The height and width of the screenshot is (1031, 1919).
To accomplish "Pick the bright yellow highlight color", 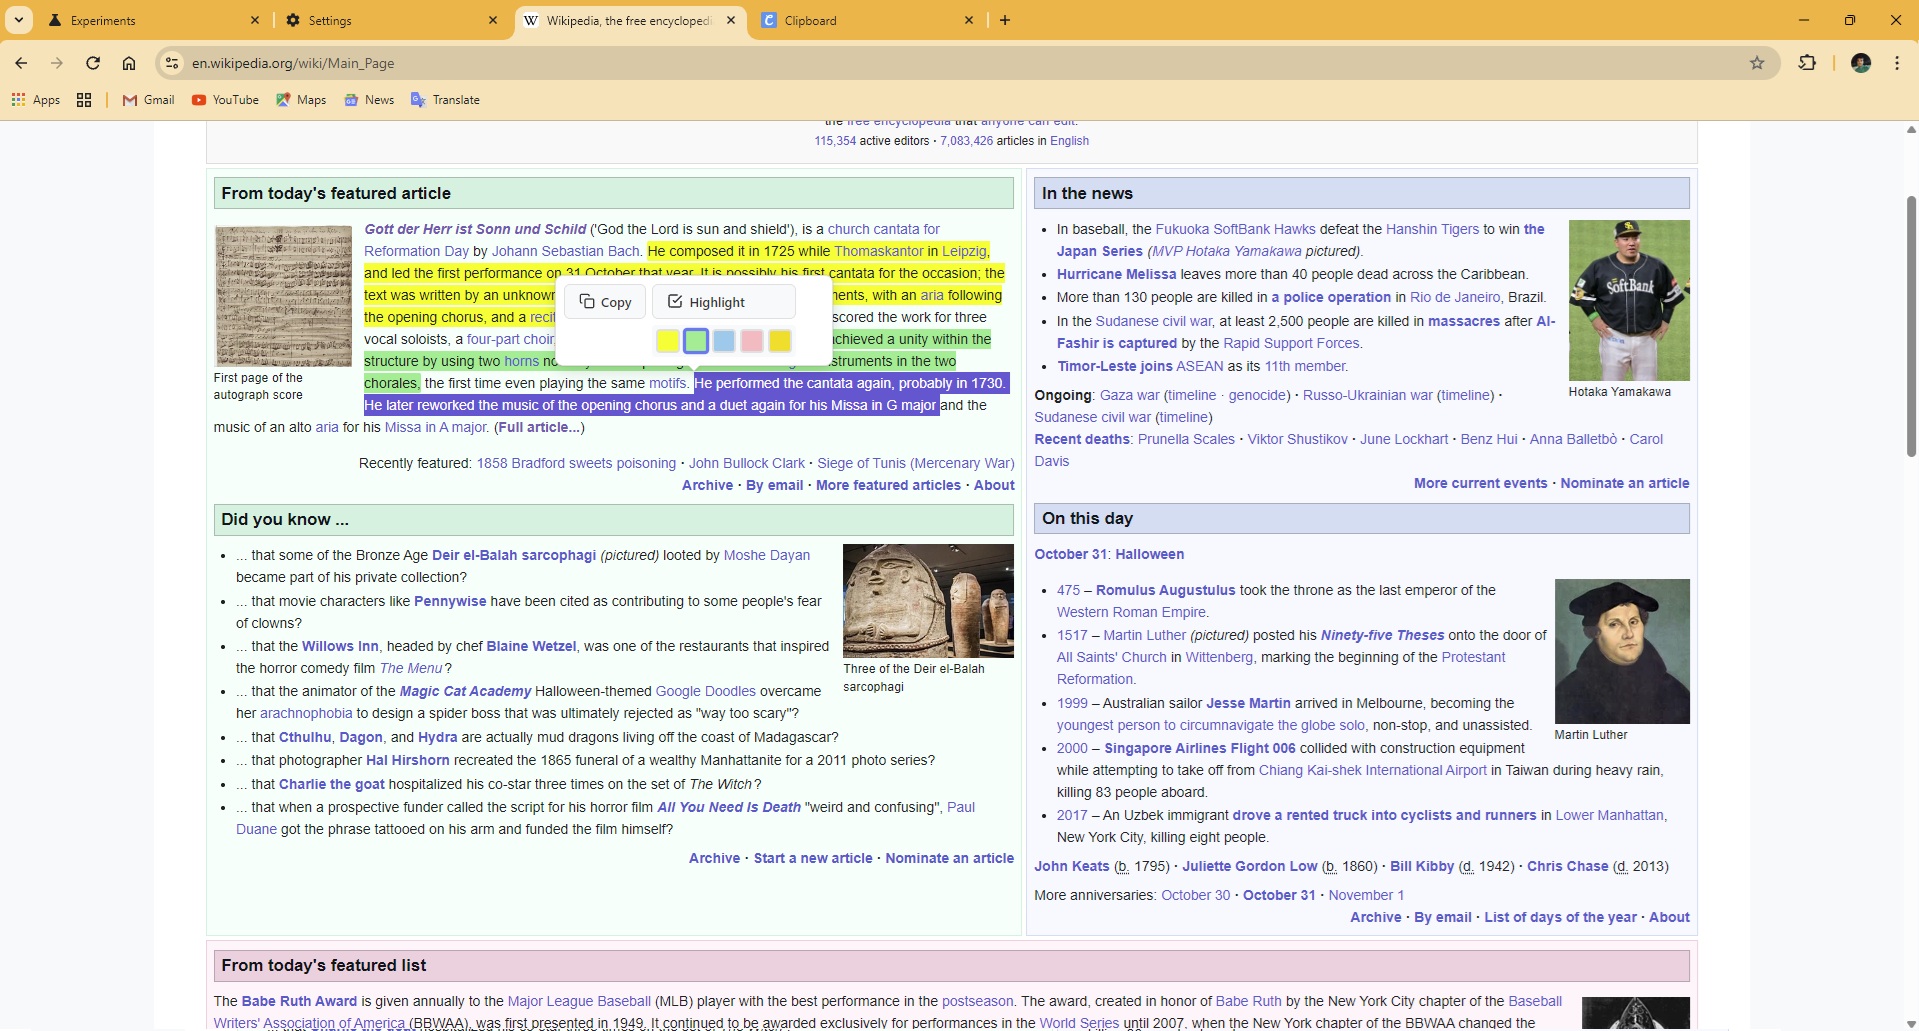I will point(668,341).
